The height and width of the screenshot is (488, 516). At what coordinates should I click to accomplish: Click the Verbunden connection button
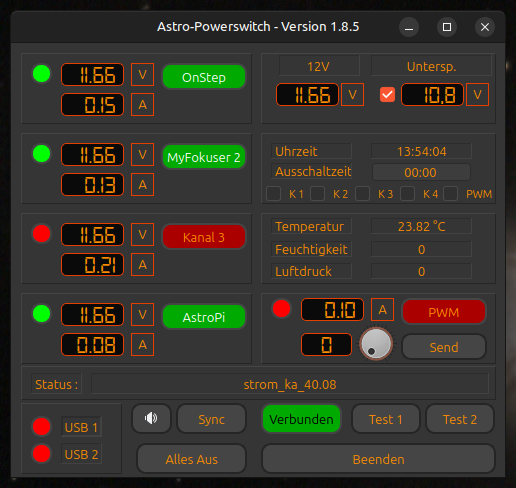(x=301, y=419)
